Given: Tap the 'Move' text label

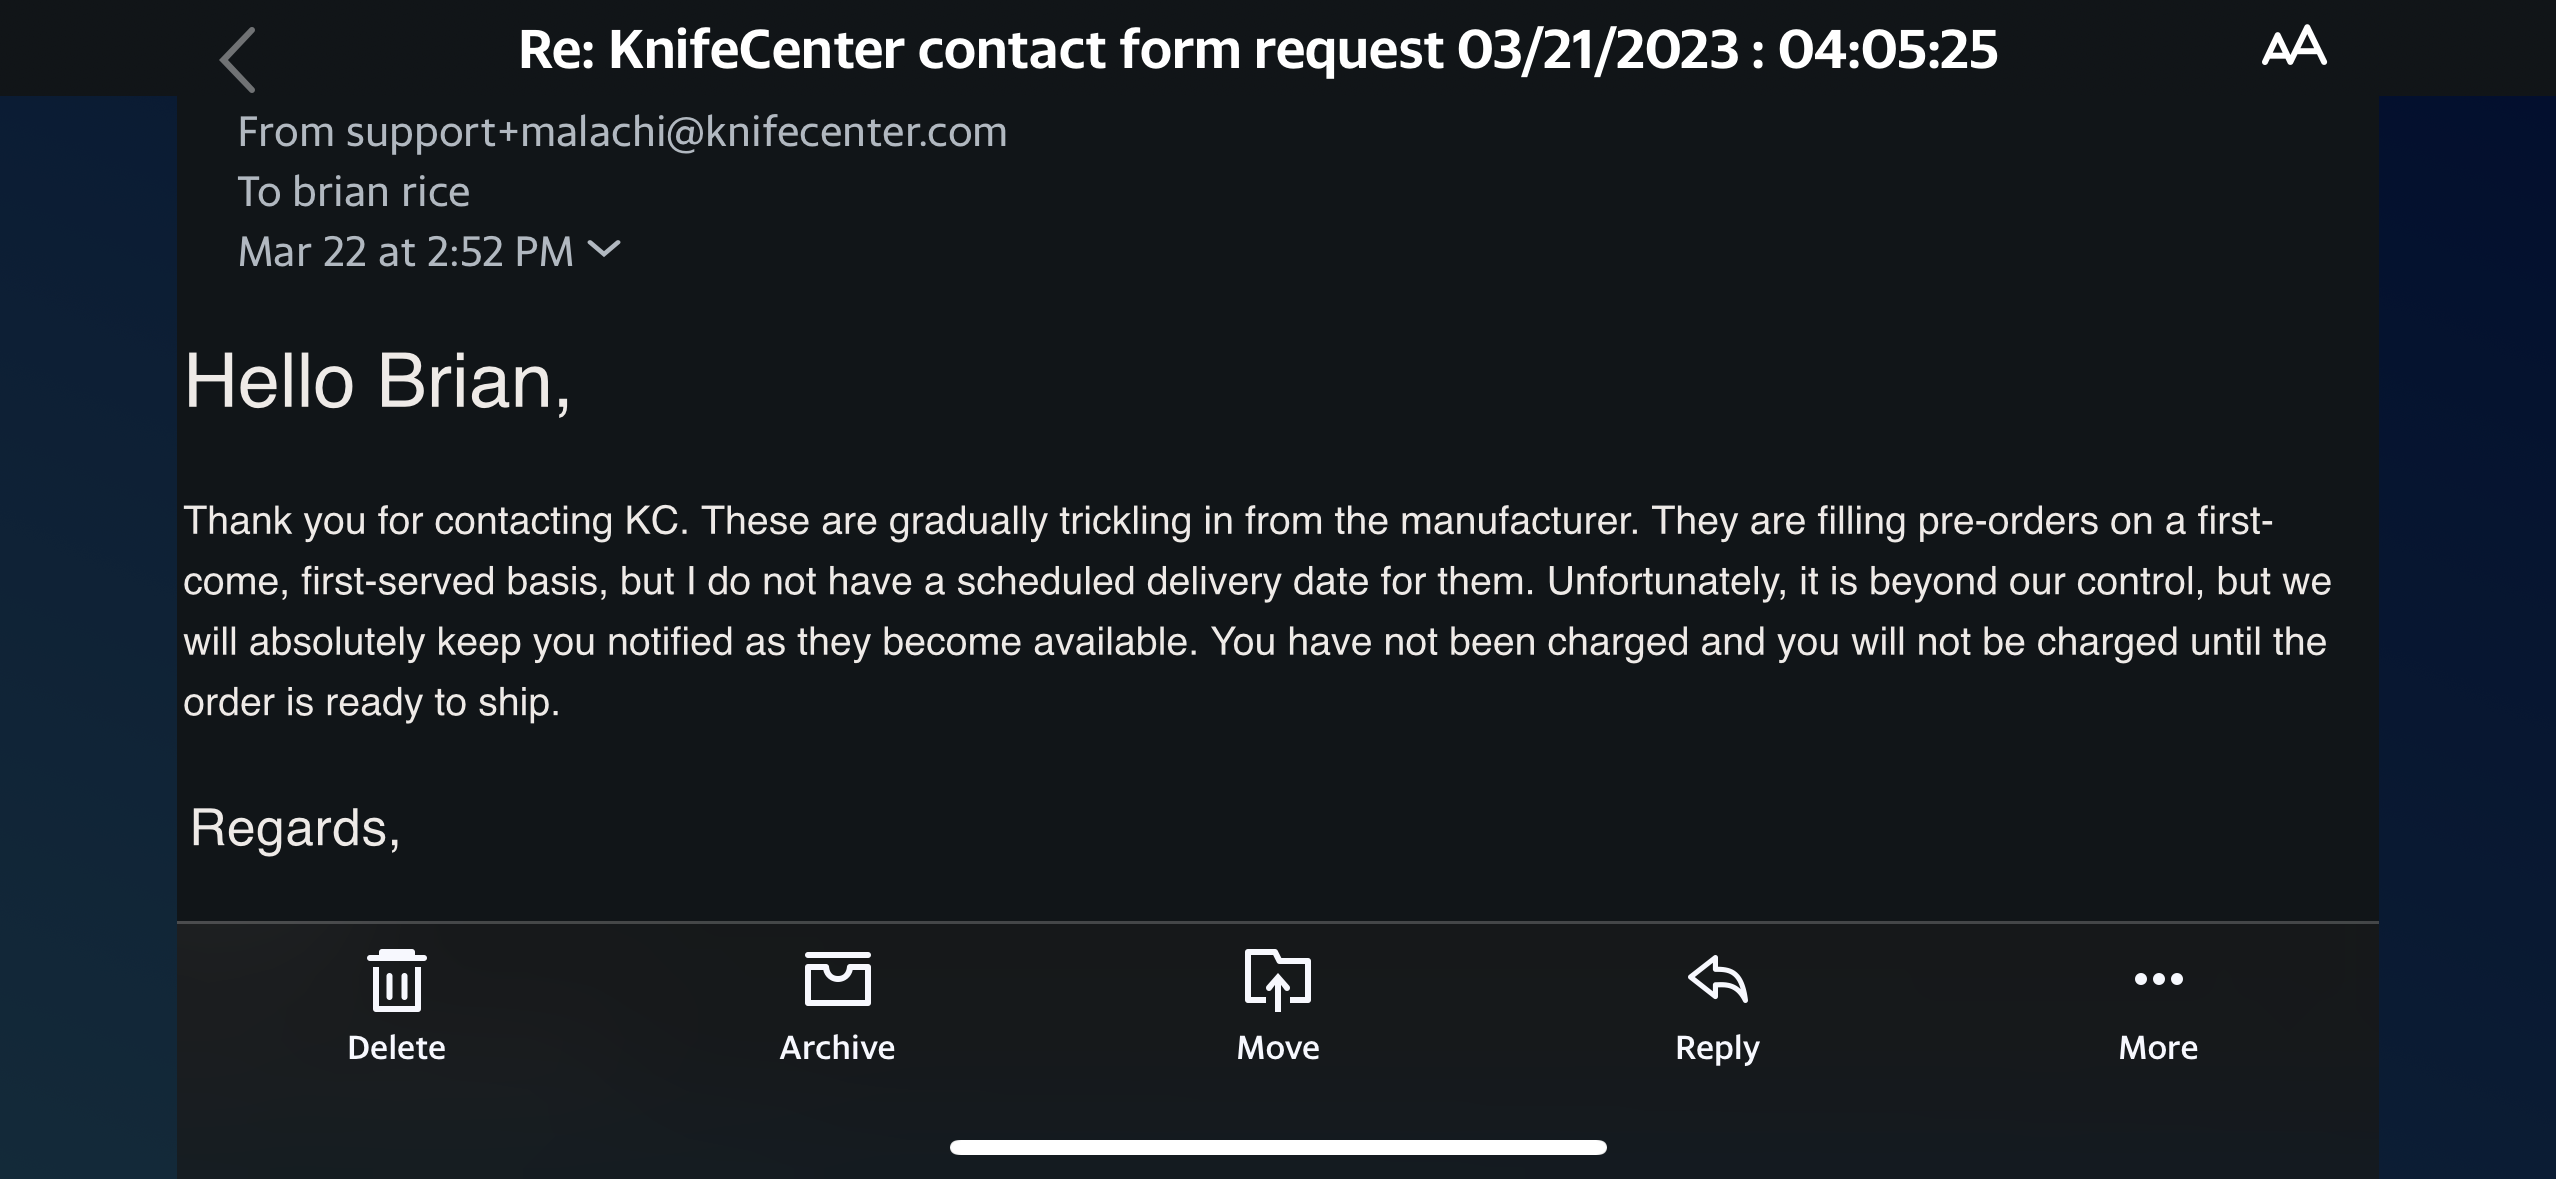Looking at the screenshot, I should 1277,1047.
